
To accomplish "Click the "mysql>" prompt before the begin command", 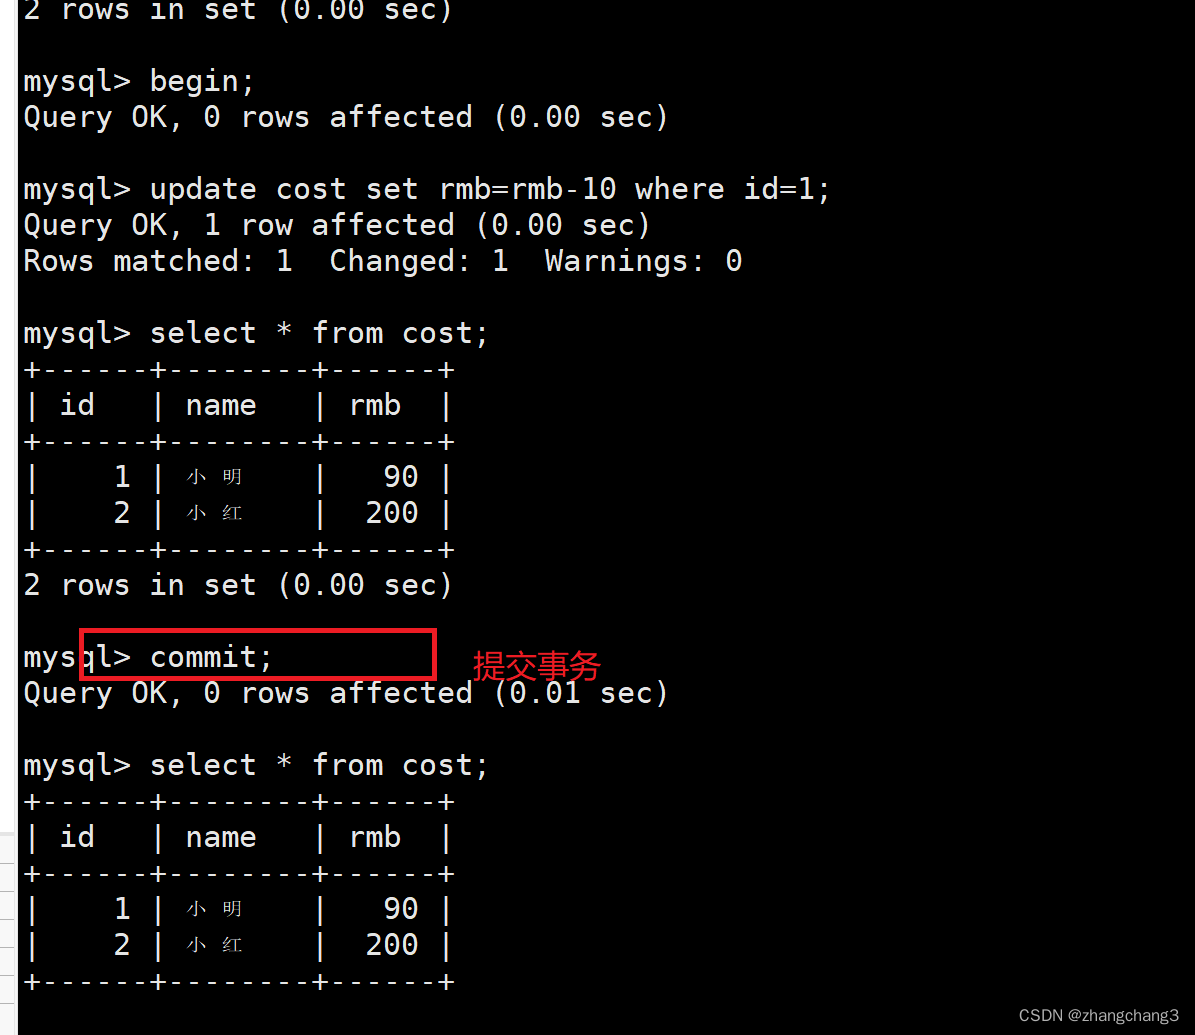I will (77, 82).
